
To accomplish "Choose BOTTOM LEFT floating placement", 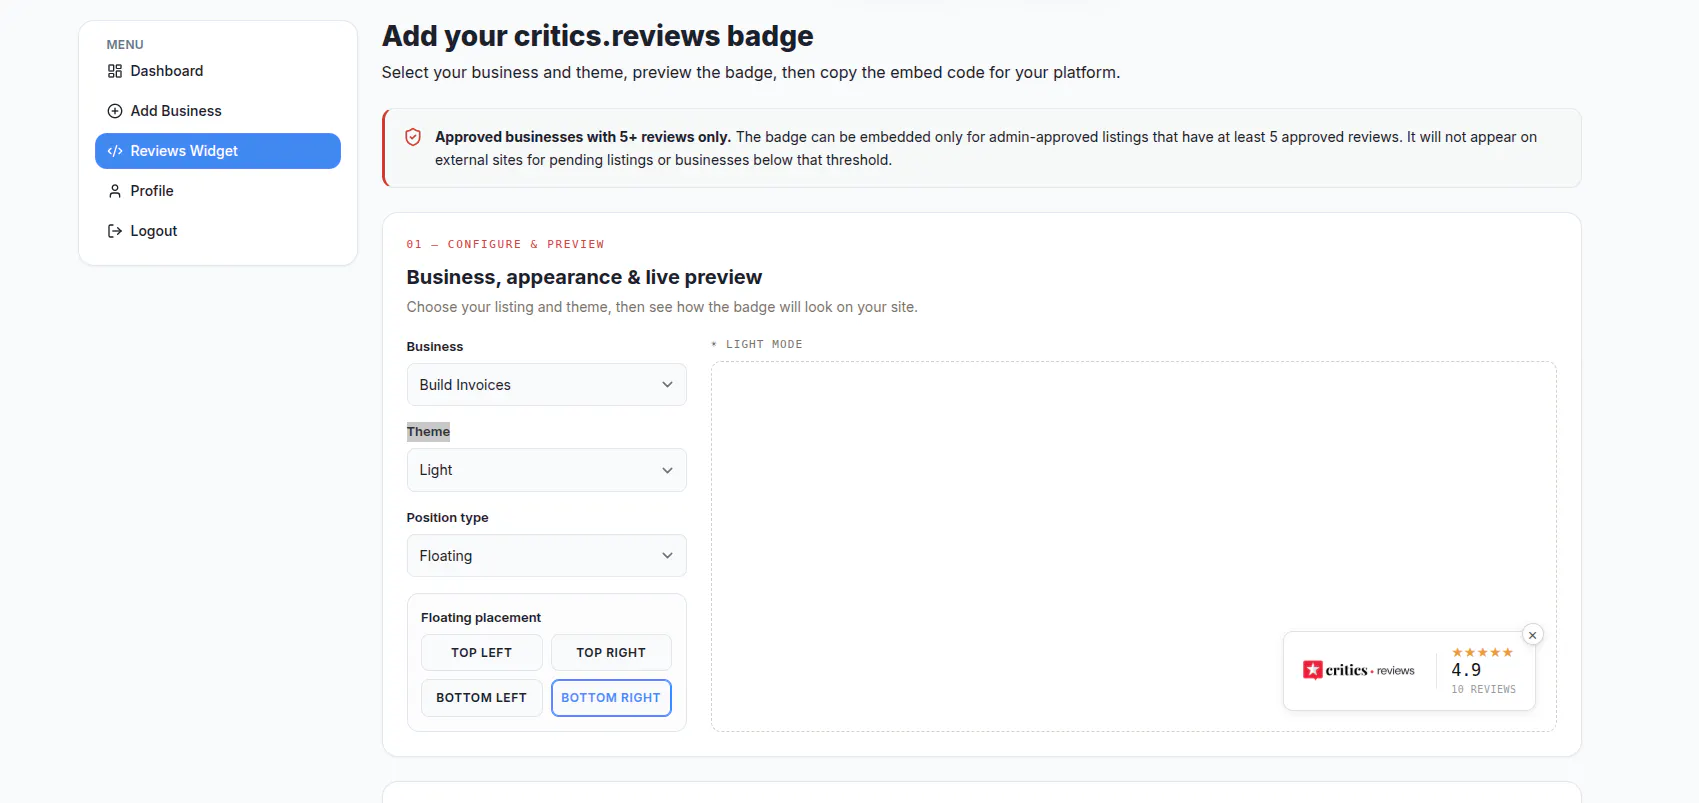I will [482, 698].
